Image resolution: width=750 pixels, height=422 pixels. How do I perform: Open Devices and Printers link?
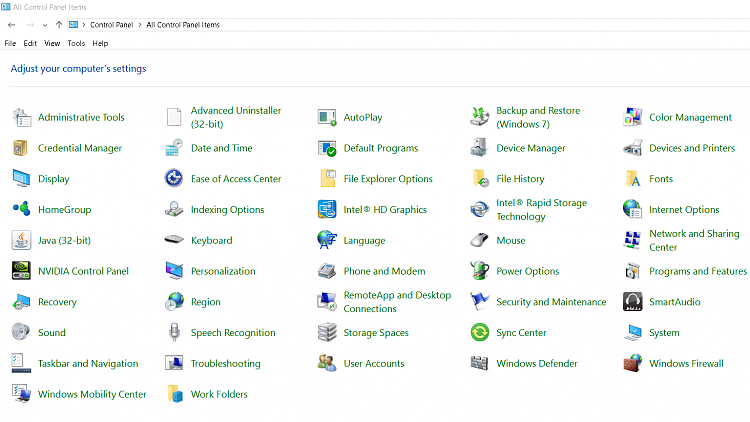[x=692, y=148]
